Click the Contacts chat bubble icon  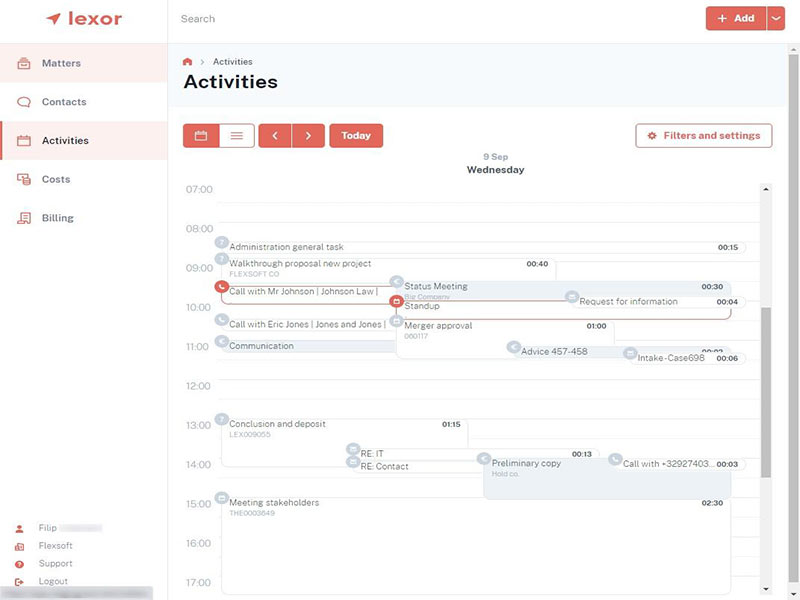(23, 101)
